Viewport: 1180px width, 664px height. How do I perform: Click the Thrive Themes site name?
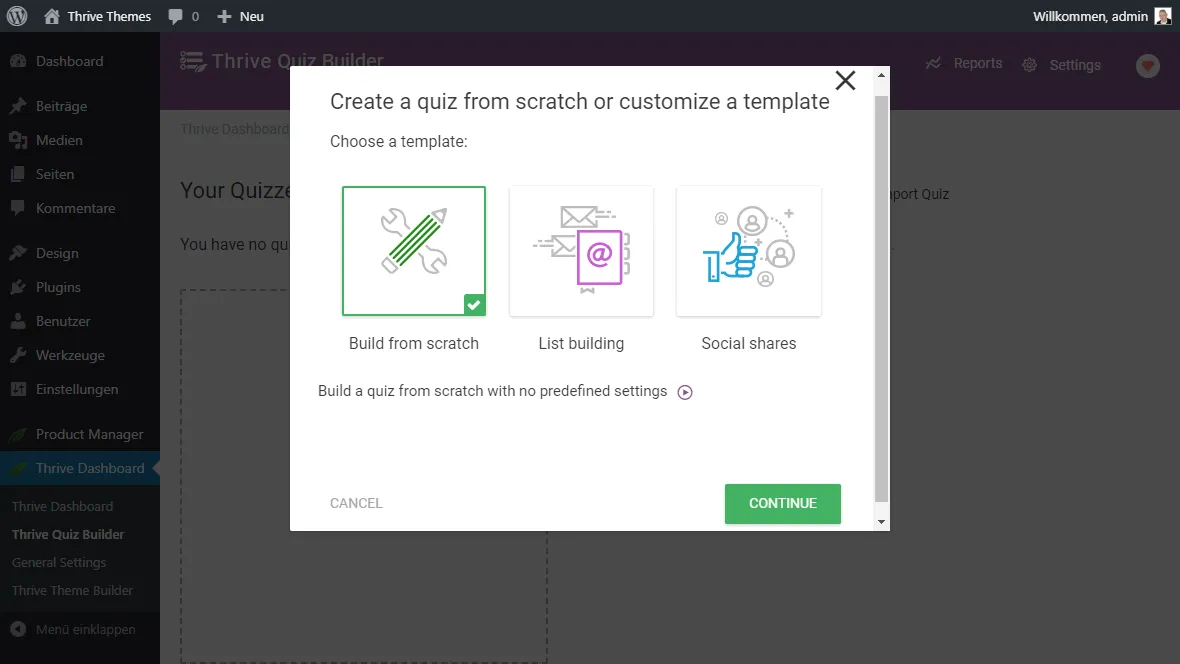[x=109, y=17]
